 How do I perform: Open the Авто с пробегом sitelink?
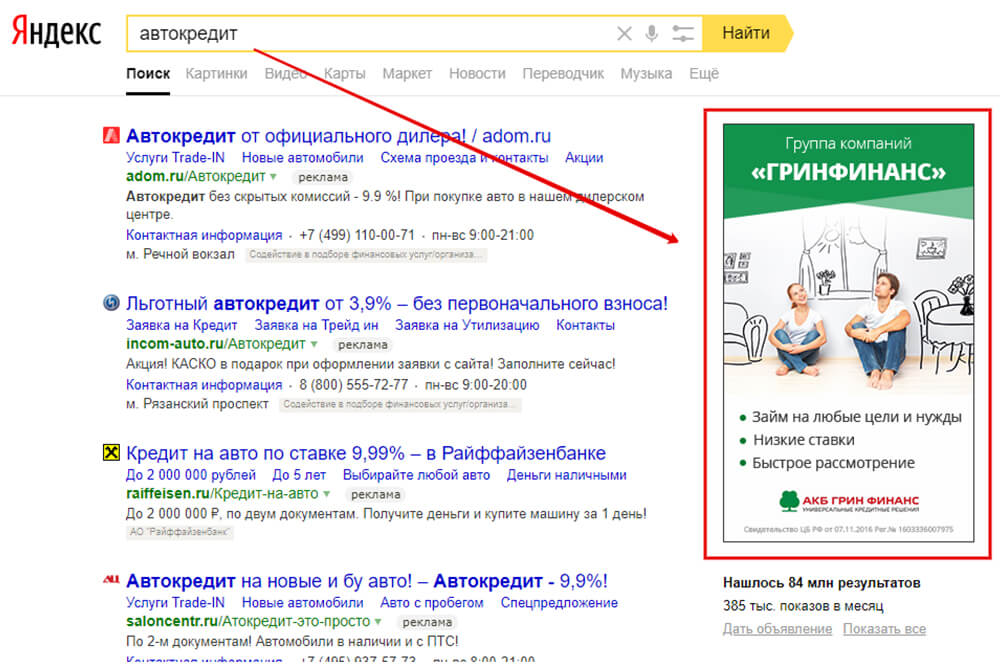click(x=432, y=603)
